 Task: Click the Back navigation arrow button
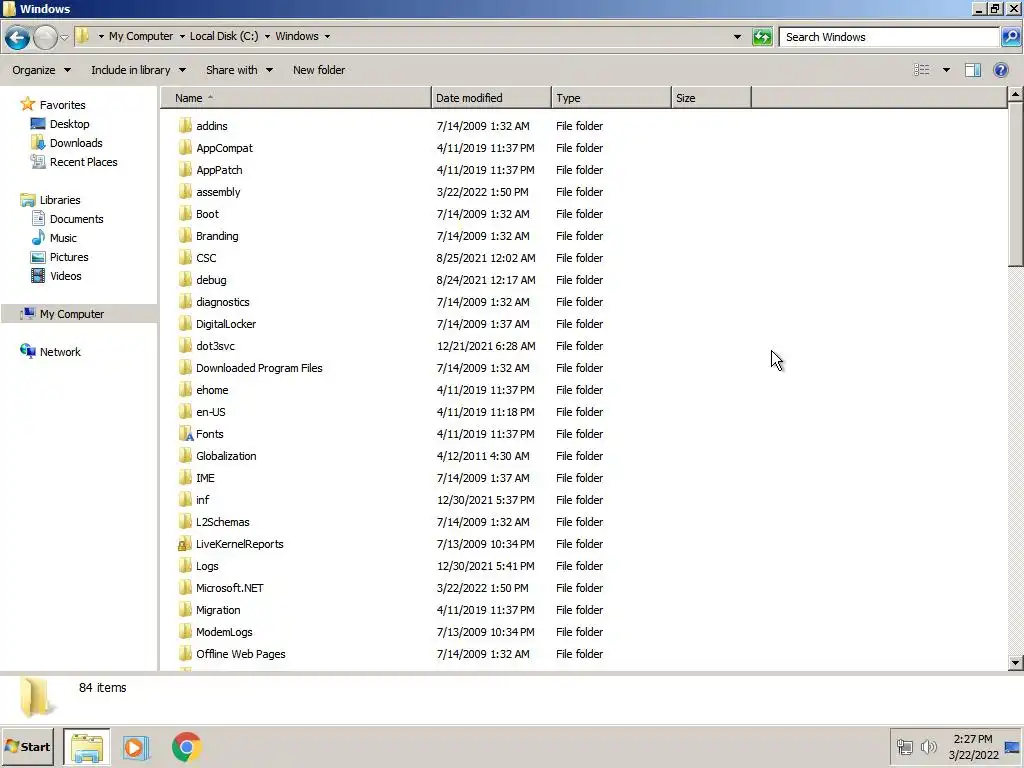[x=18, y=37]
